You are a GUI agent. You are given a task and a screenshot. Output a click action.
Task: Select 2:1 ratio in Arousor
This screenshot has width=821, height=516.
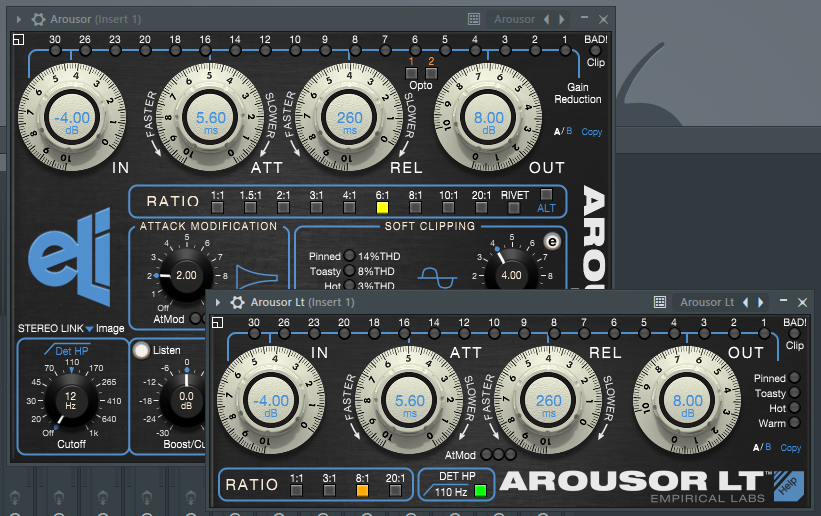pos(283,207)
